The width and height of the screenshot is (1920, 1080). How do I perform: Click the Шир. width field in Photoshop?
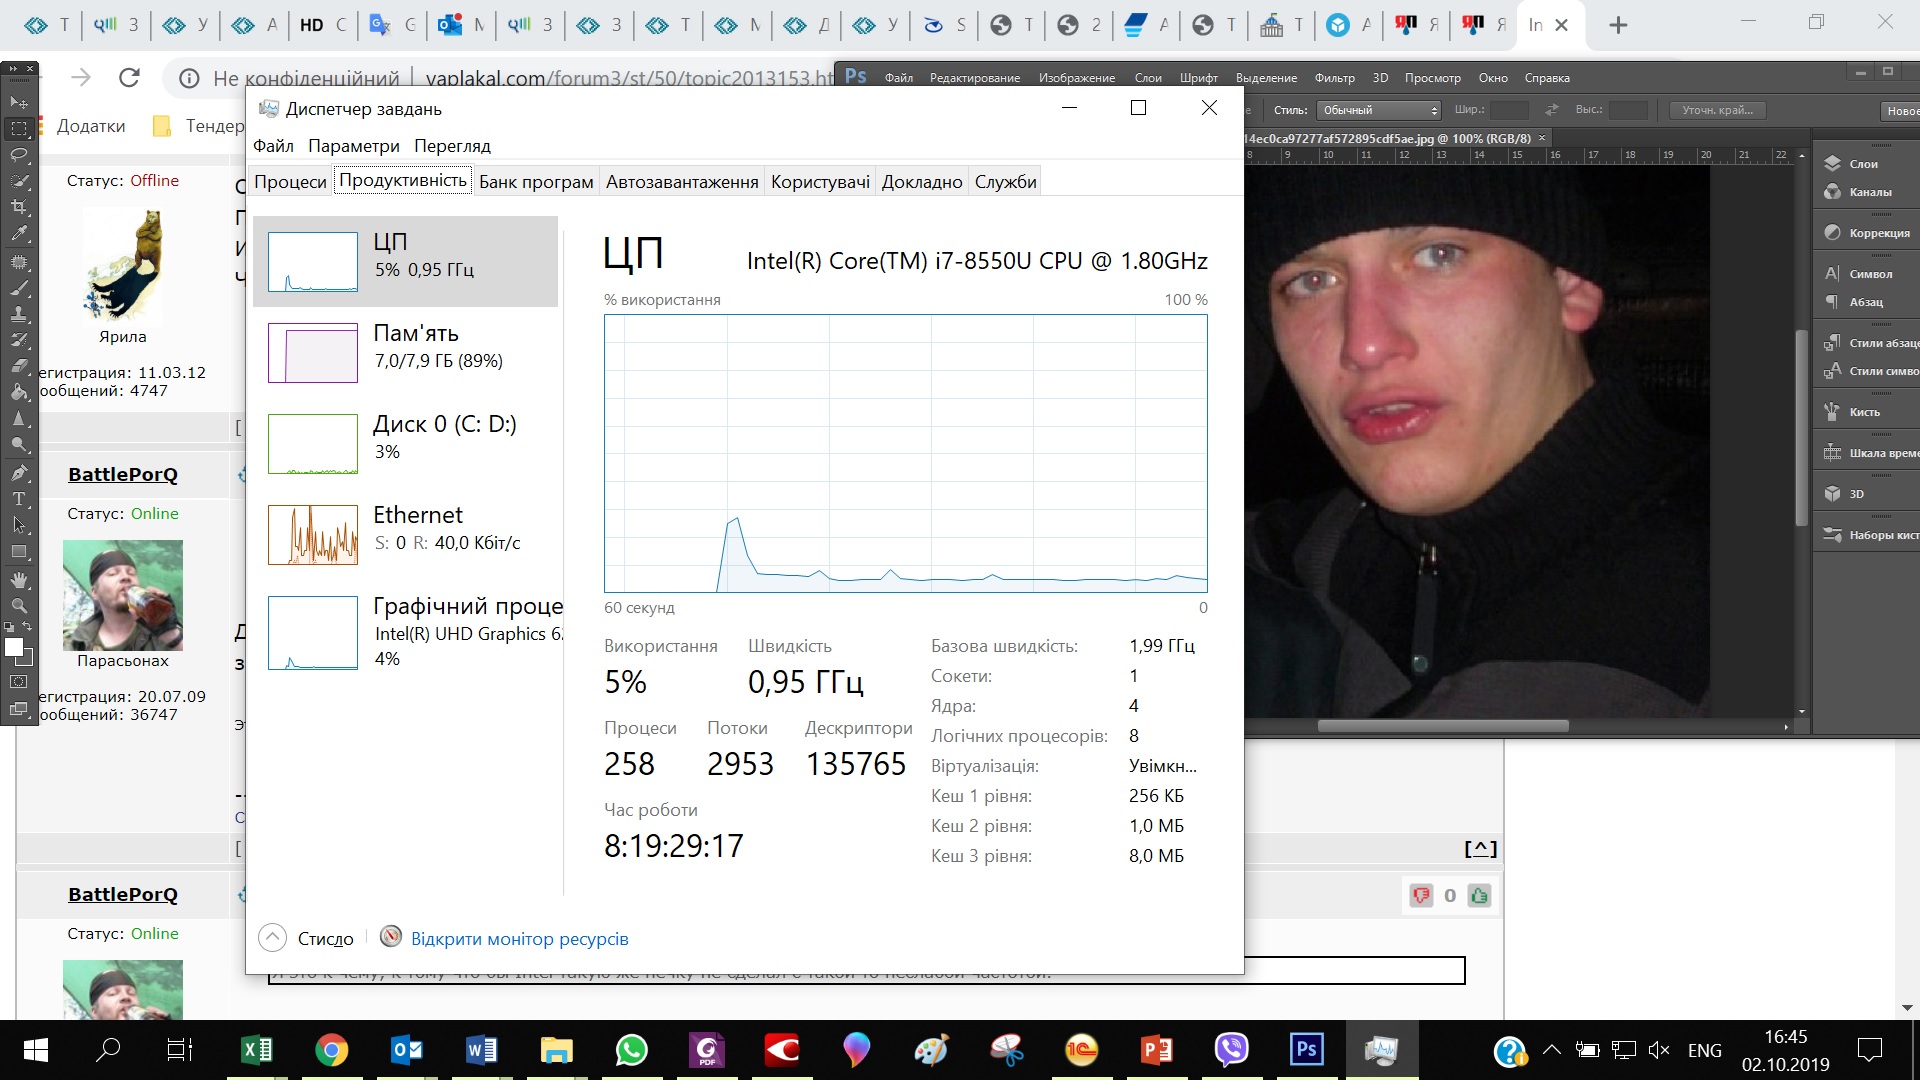tap(1509, 110)
